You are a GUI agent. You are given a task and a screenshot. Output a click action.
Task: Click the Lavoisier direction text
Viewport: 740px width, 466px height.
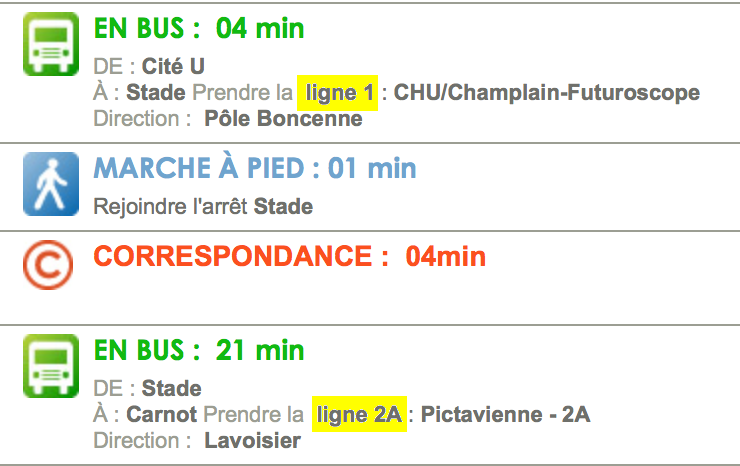point(252,441)
